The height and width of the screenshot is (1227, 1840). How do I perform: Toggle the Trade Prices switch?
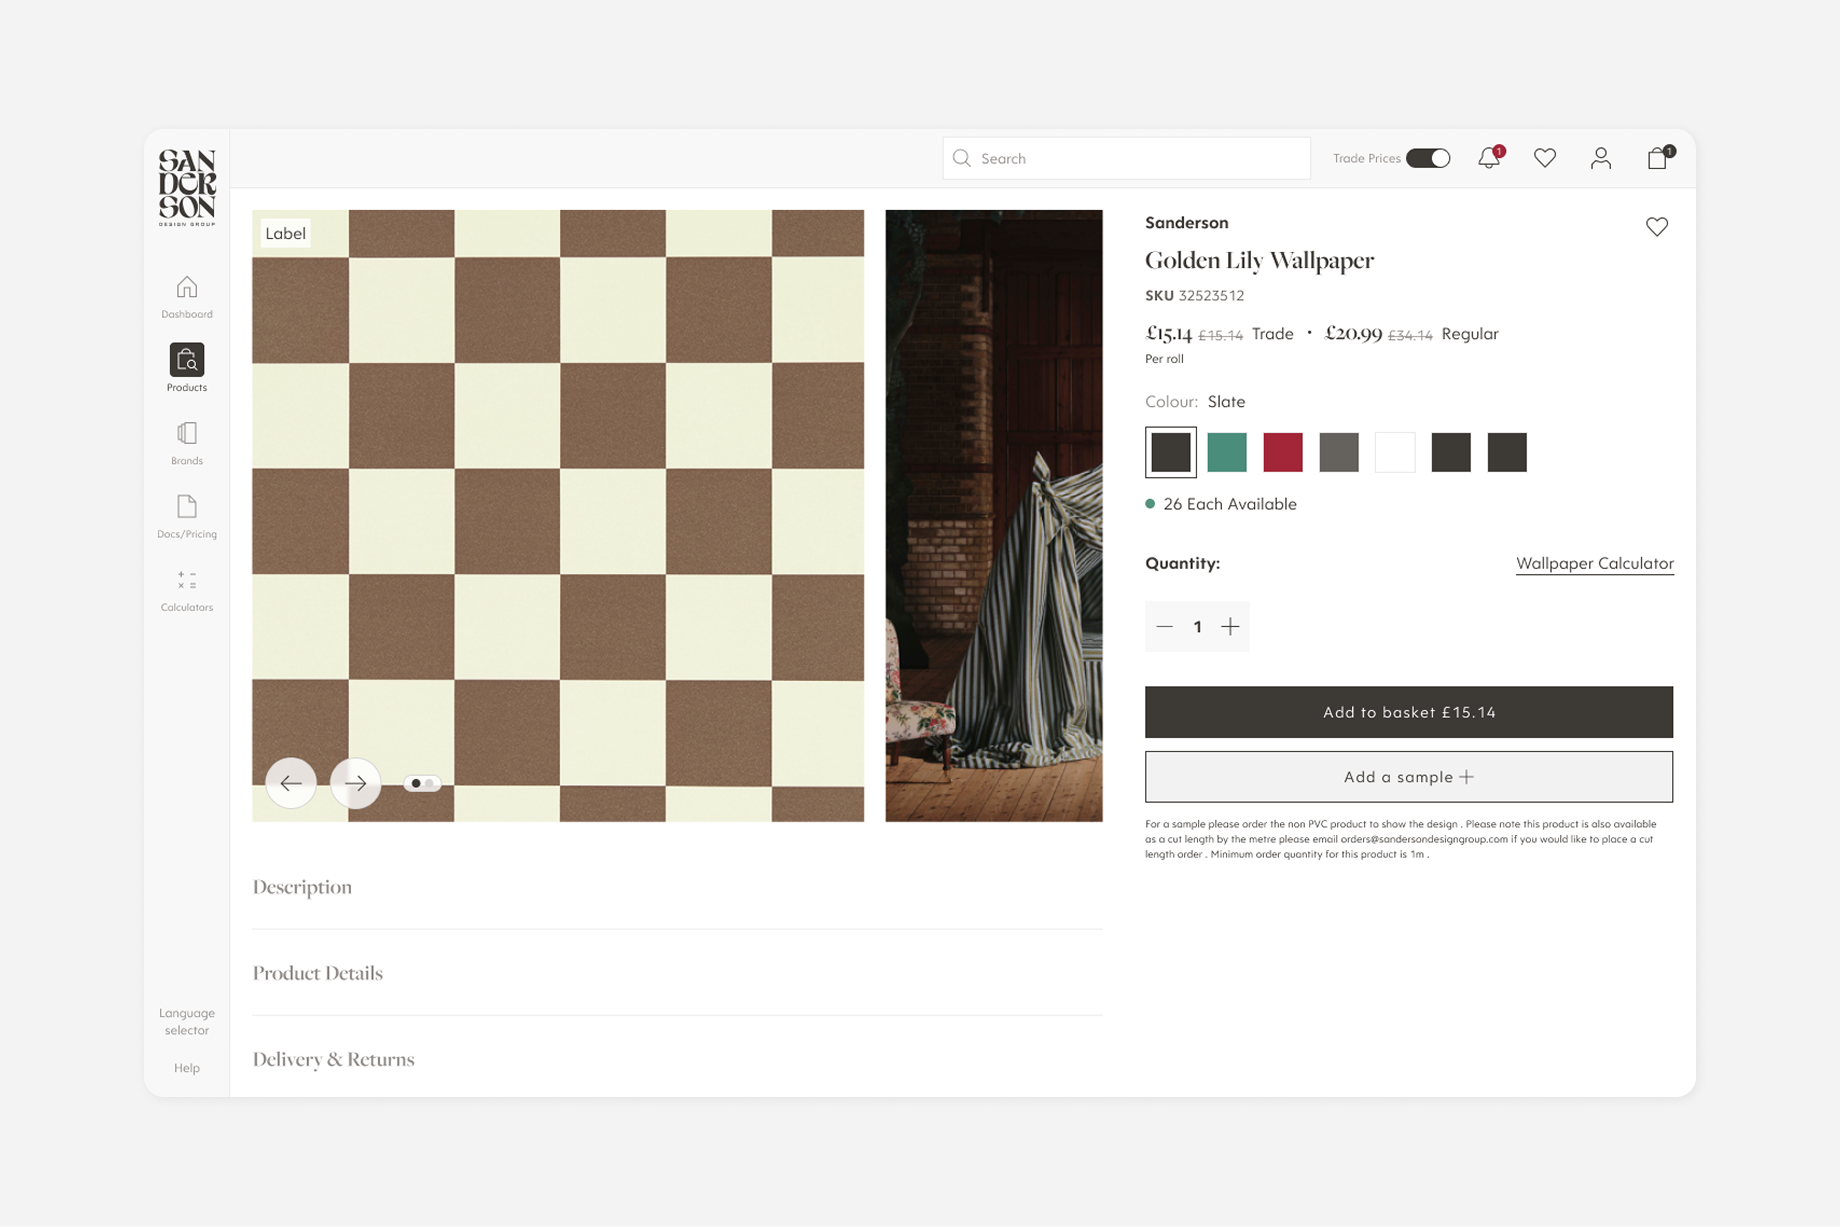[x=1428, y=158]
